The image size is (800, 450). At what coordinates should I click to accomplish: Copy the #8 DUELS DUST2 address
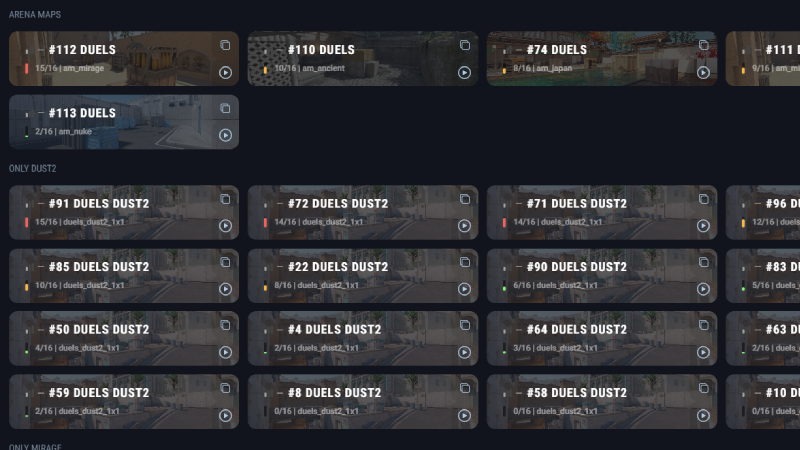[464, 389]
